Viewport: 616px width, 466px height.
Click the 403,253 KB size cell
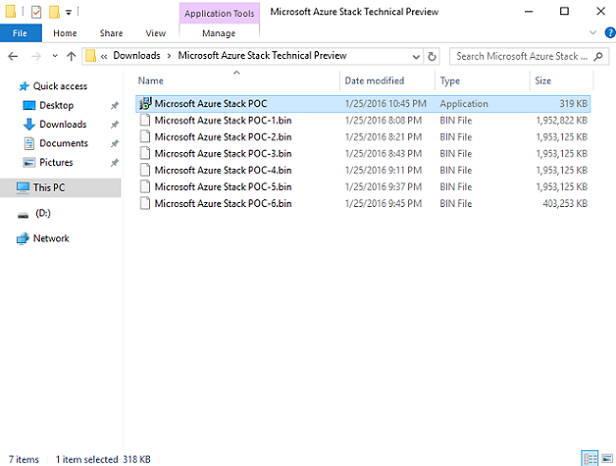pyautogui.click(x=565, y=204)
